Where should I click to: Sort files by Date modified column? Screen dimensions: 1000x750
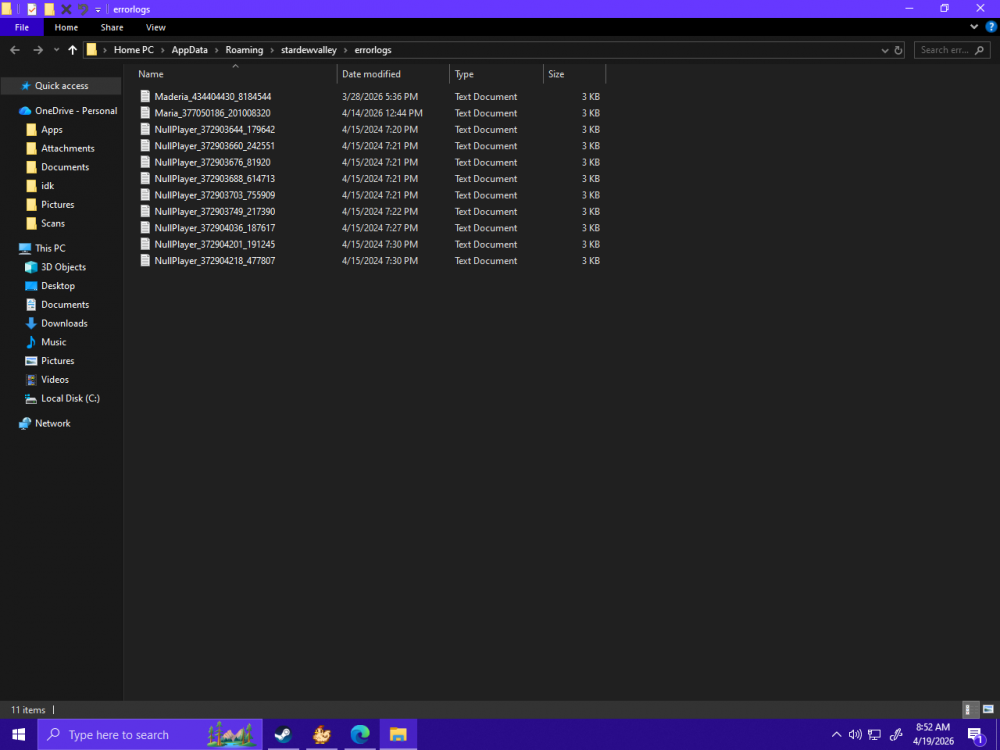pyautogui.click(x=371, y=74)
